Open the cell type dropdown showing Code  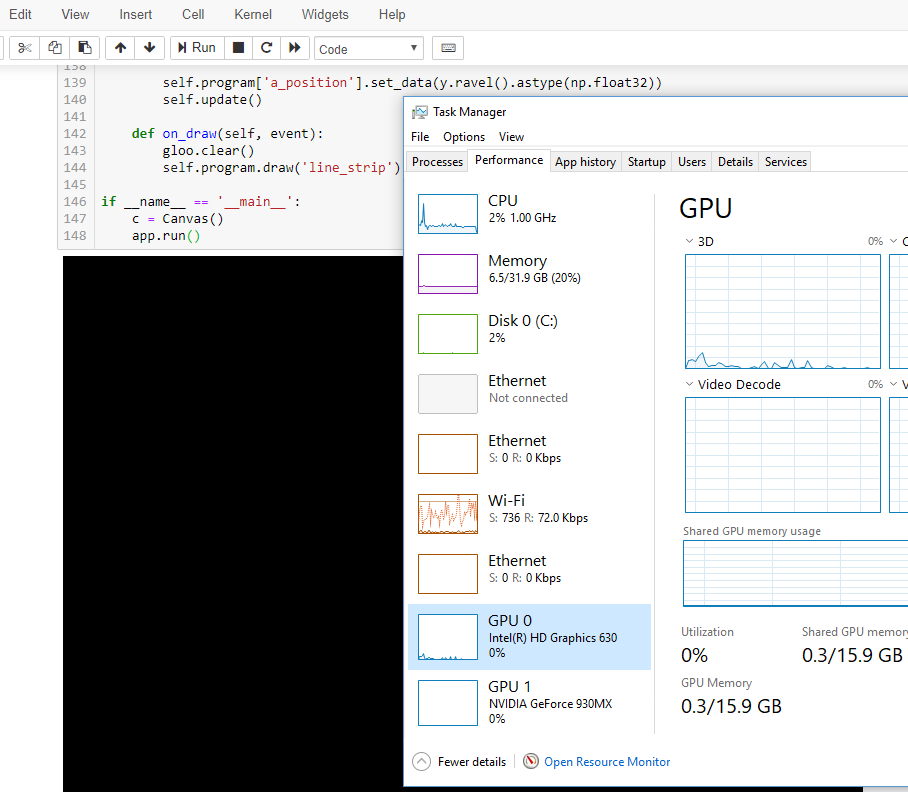[x=369, y=47]
